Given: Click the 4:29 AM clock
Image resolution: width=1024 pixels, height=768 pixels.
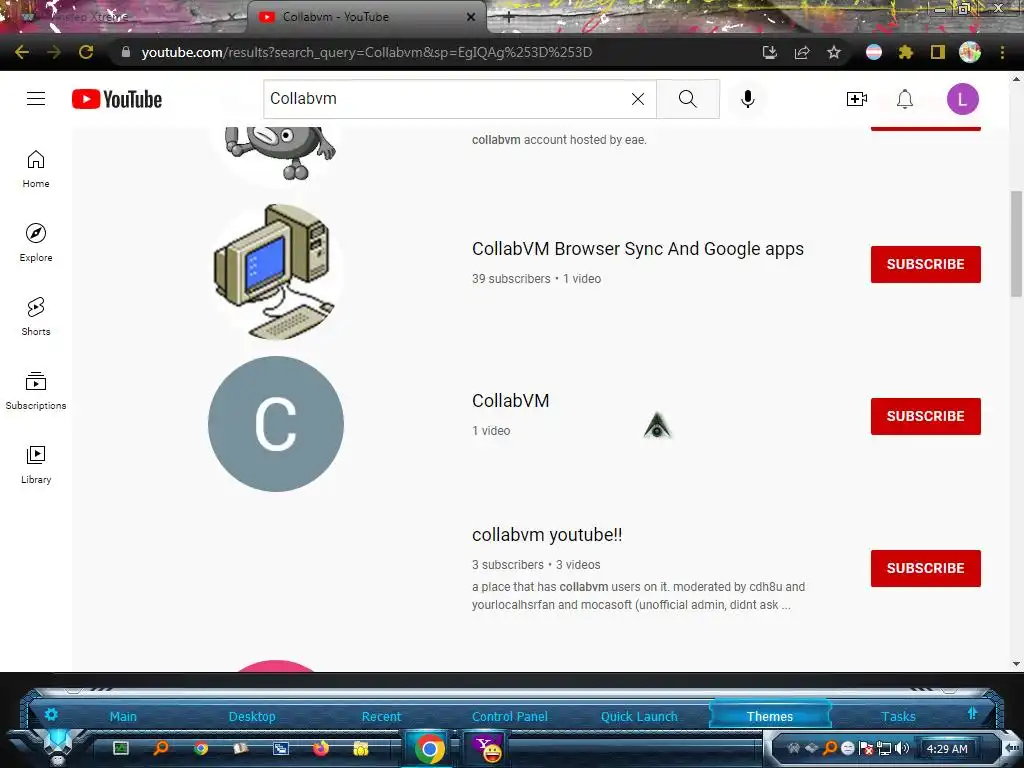Looking at the screenshot, I should pyautogui.click(x=947, y=749).
